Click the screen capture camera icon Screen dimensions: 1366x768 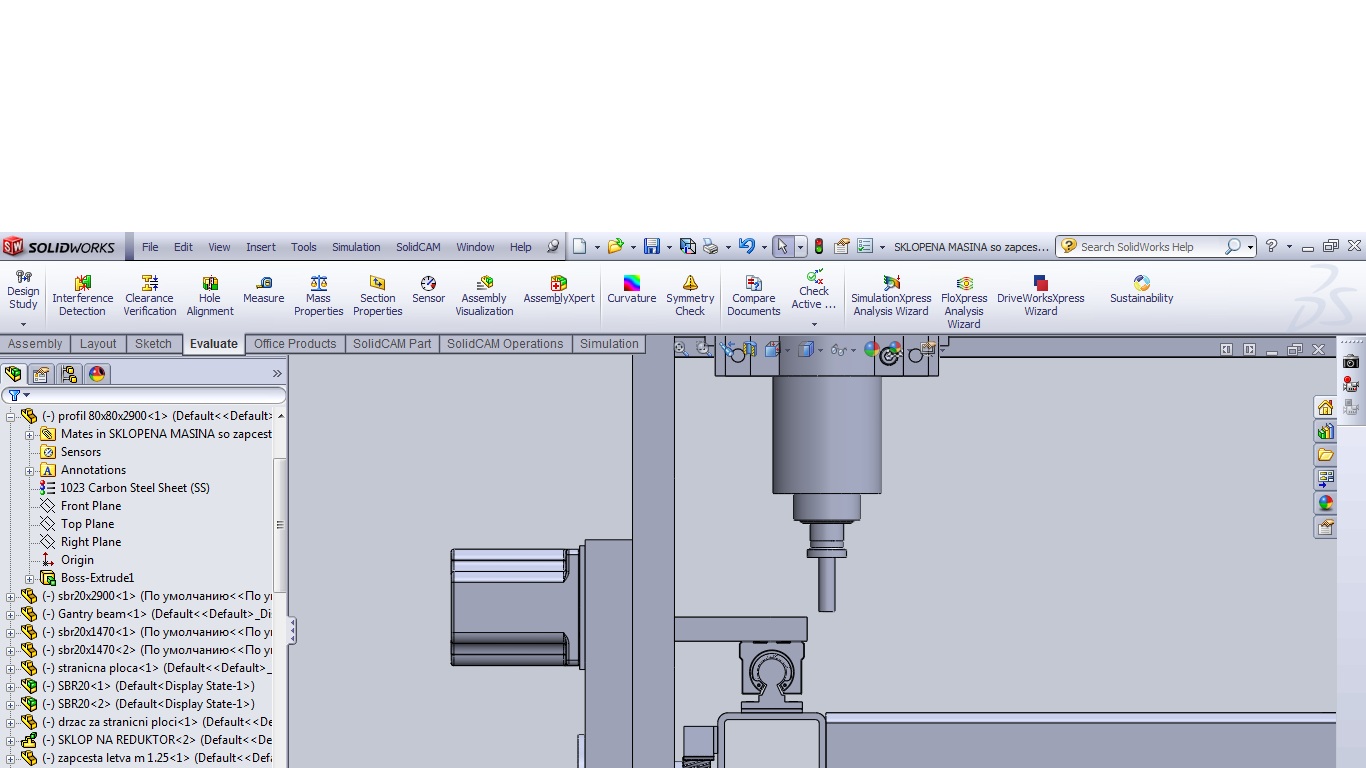tap(1351, 362)
